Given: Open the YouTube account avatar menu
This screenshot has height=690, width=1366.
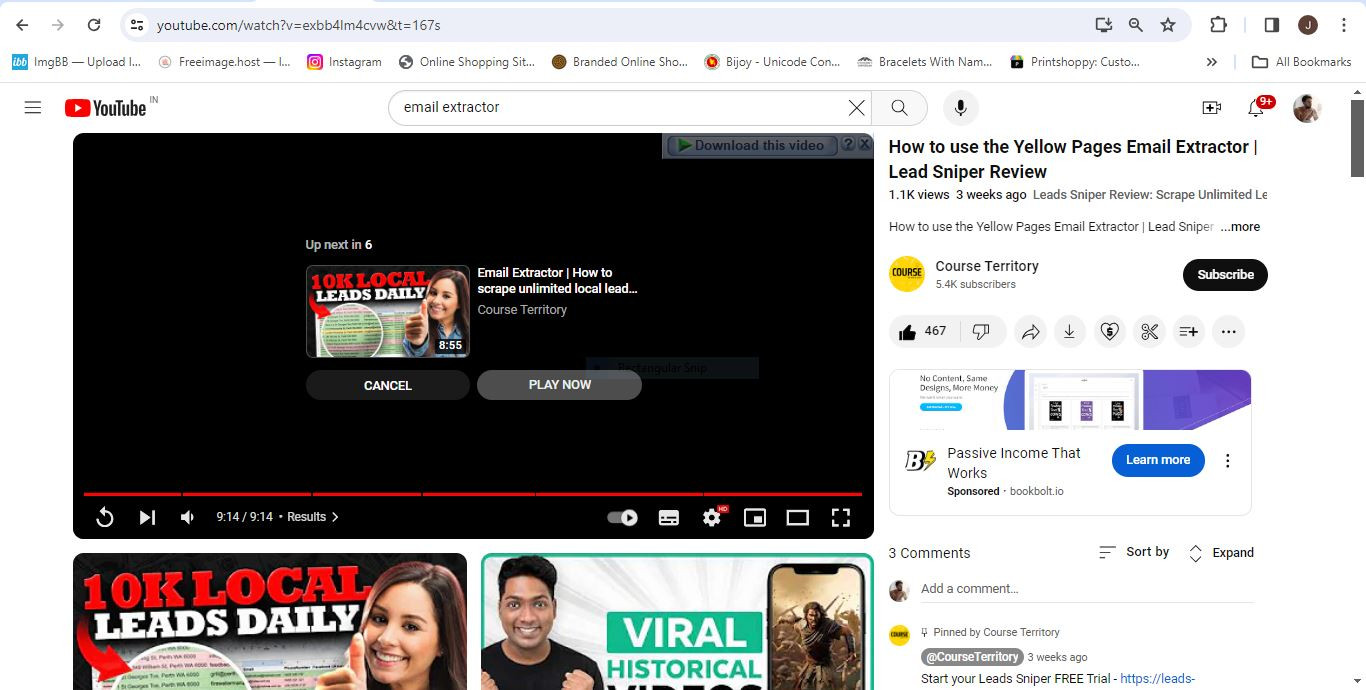Looking at the screenshot, I should [x=1307, y=107].
